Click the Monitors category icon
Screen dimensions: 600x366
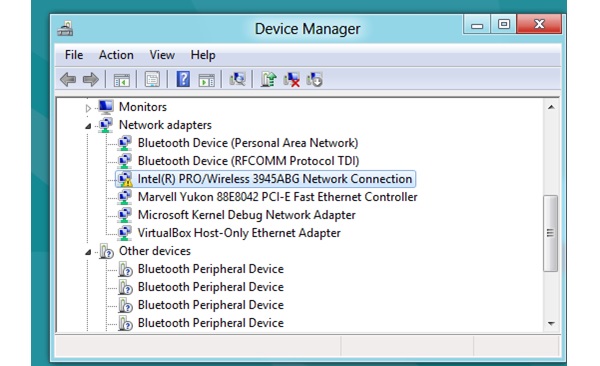[x=106, y=107]
